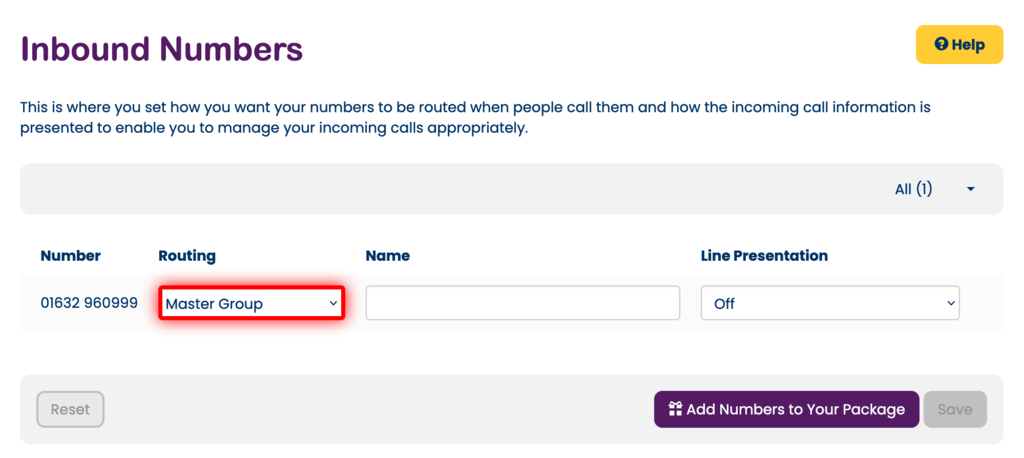Open the Line Presentation Off dropdown
The height and width of the screenshot is (458, 1024).
(829, 303)
